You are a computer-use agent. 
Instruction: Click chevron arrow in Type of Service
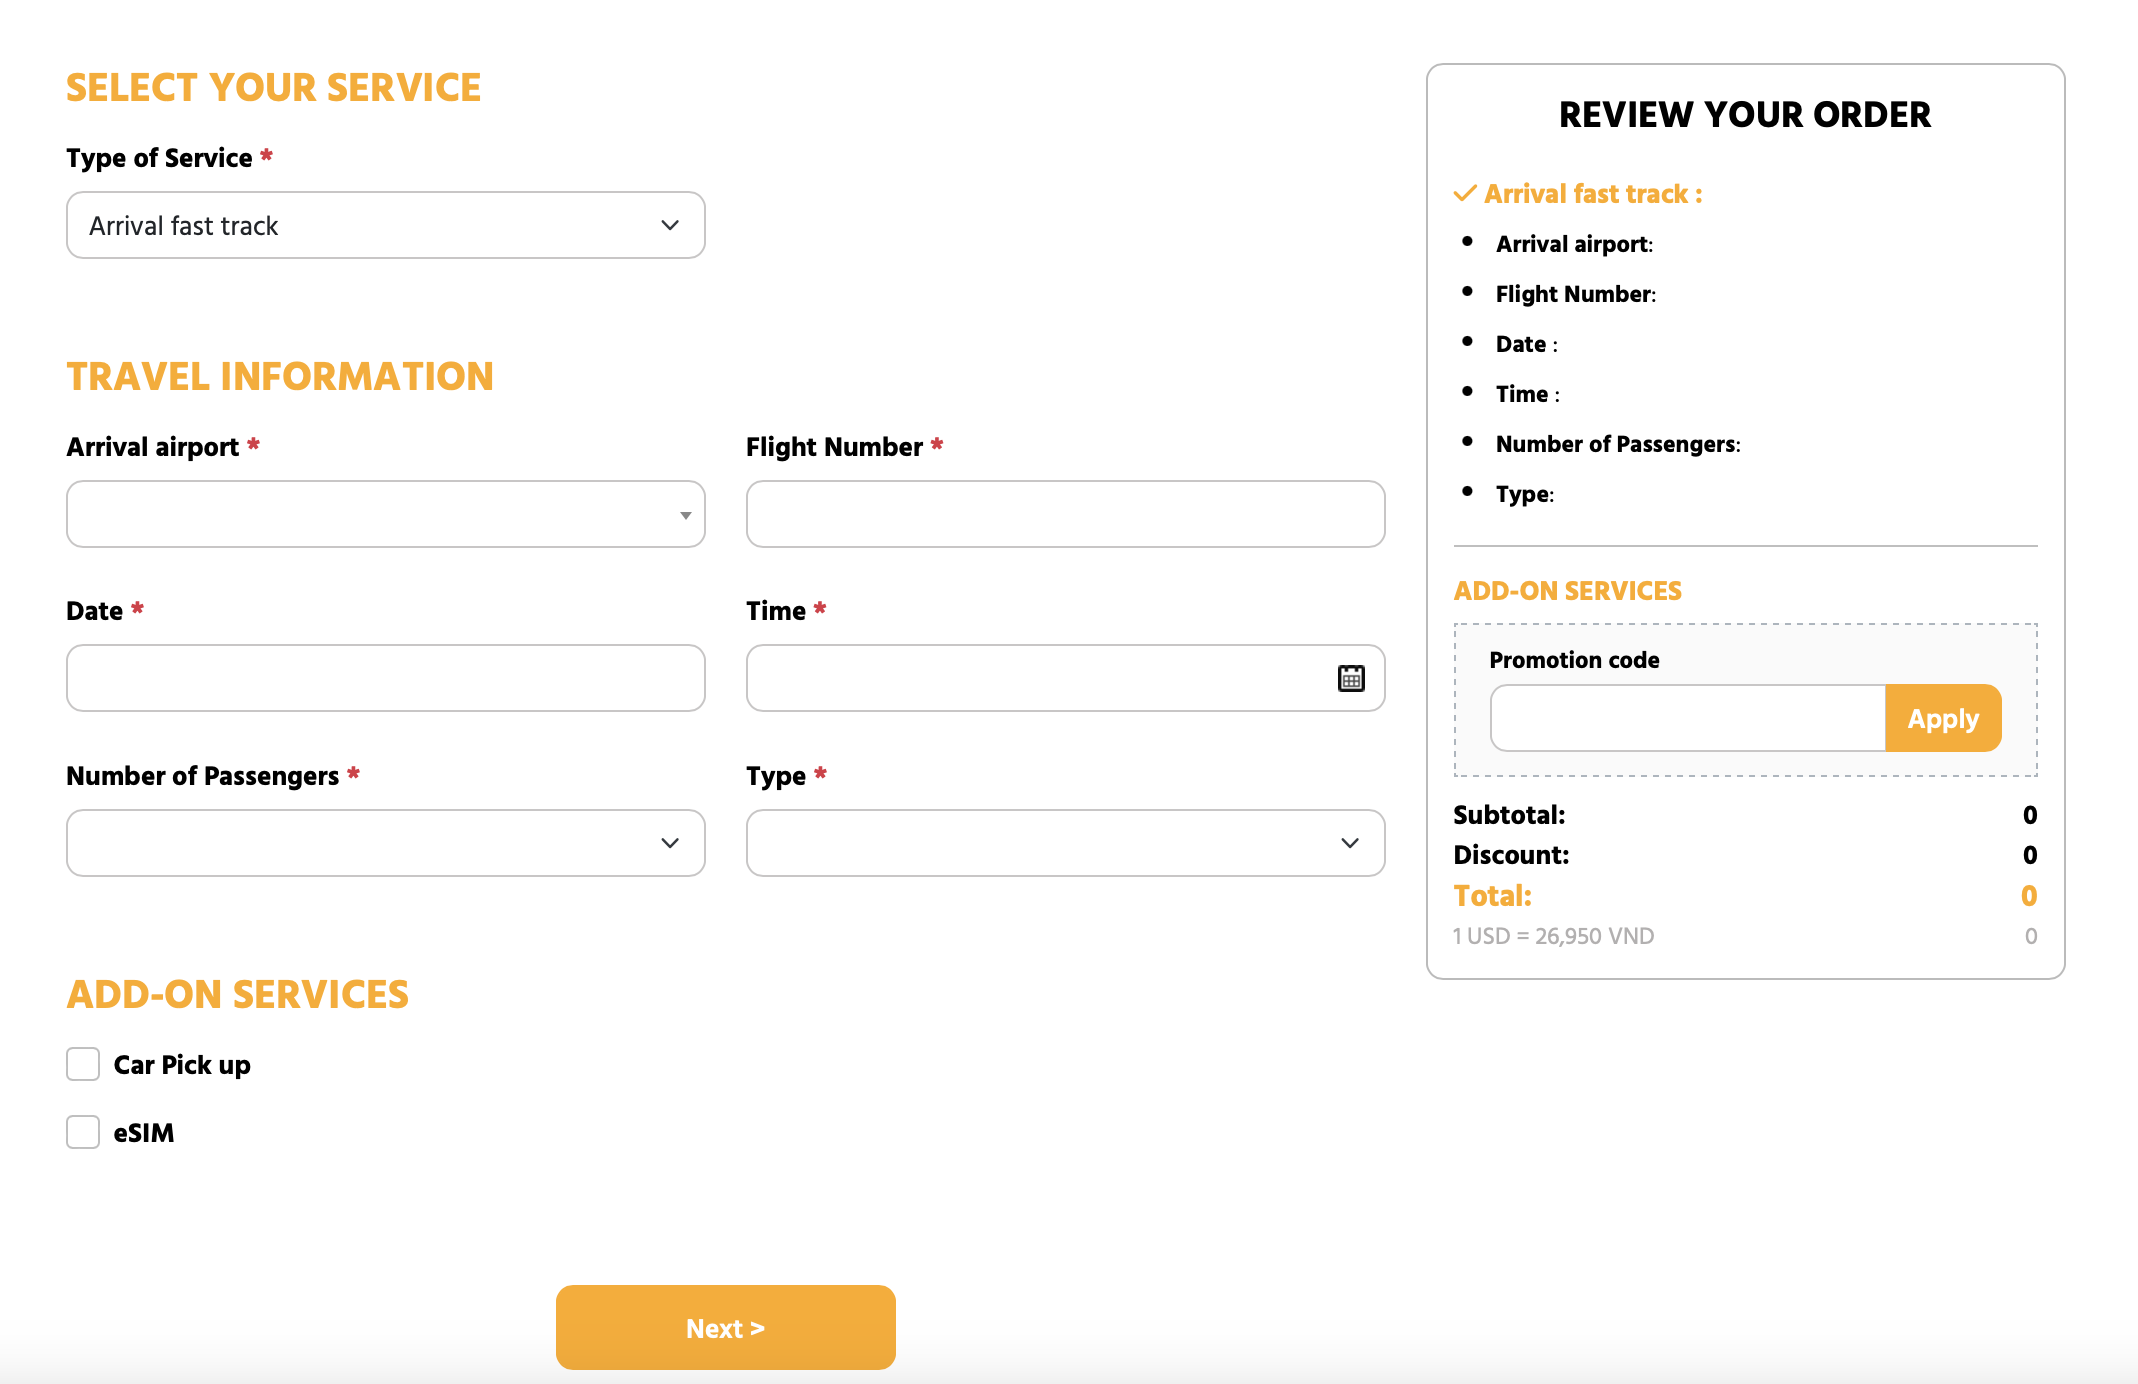coord(670,225)
